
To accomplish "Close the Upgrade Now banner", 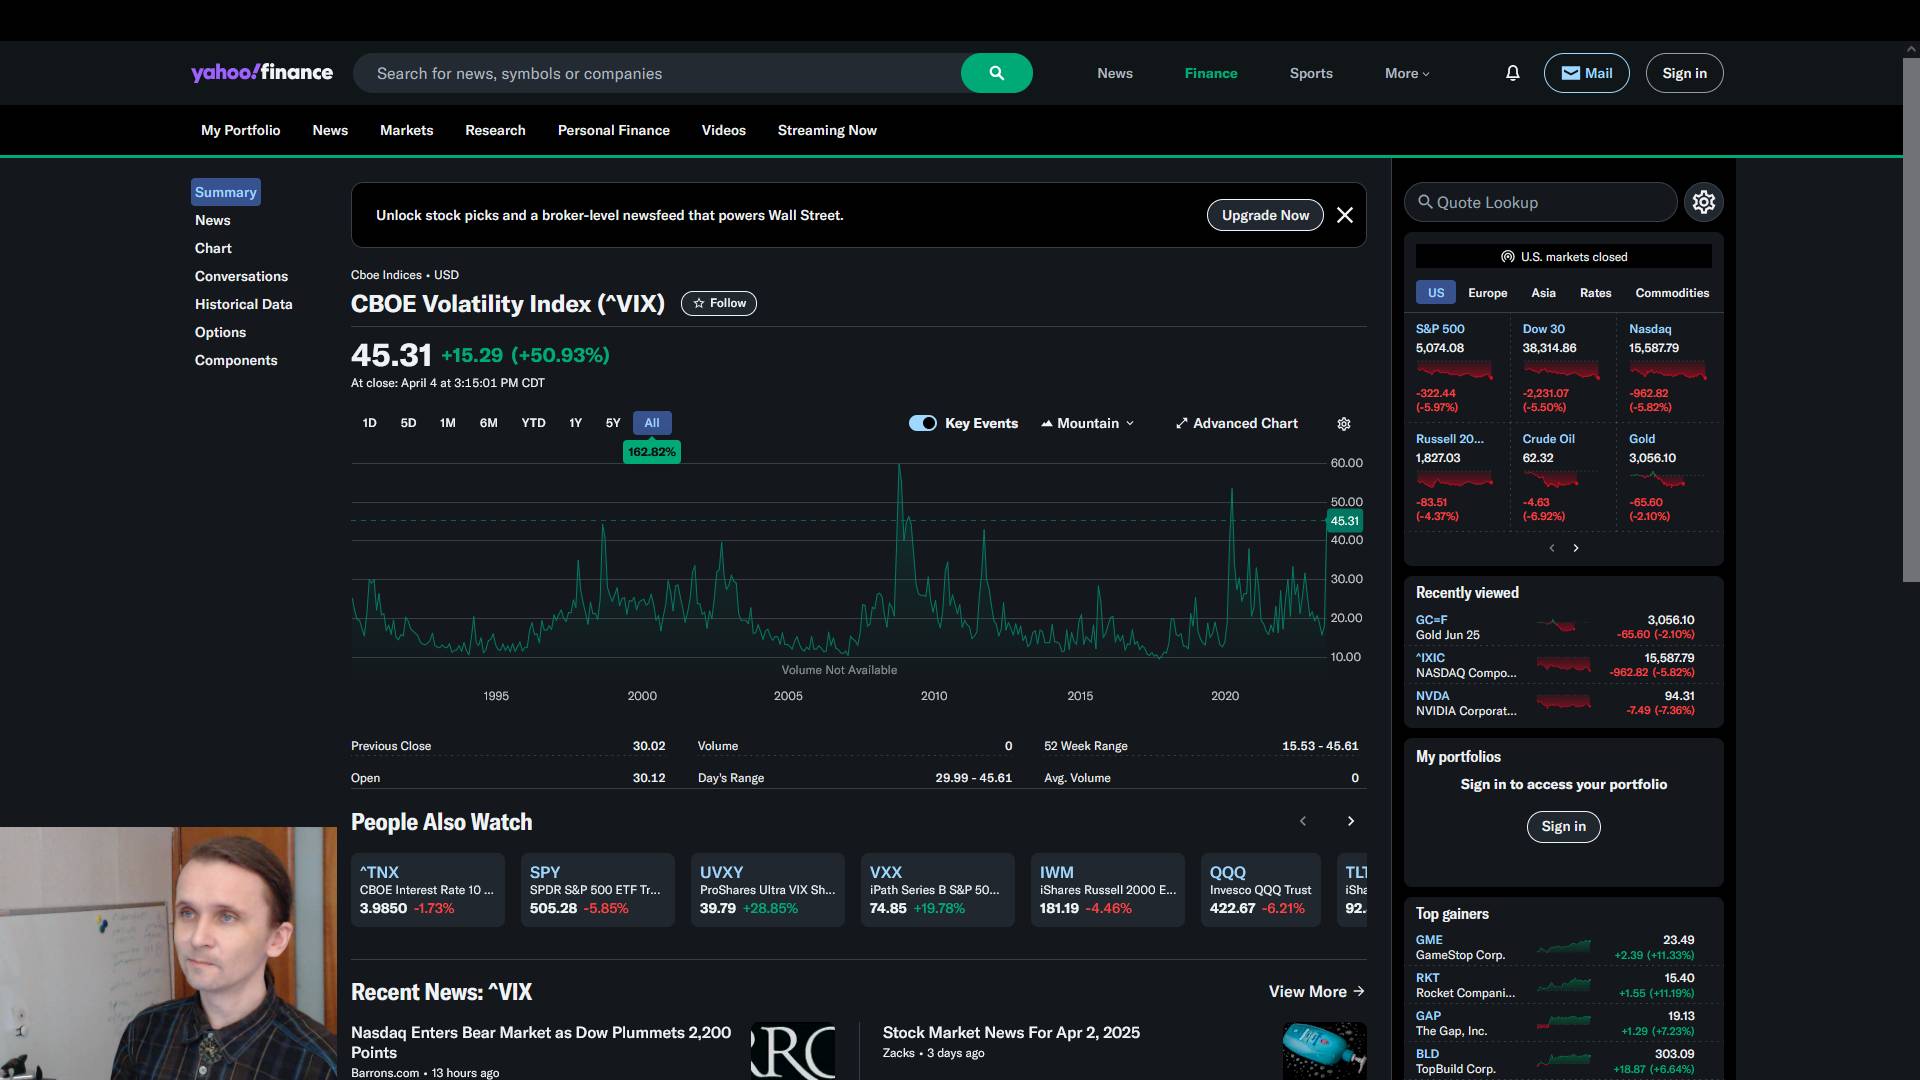I will pos(1345,215).
